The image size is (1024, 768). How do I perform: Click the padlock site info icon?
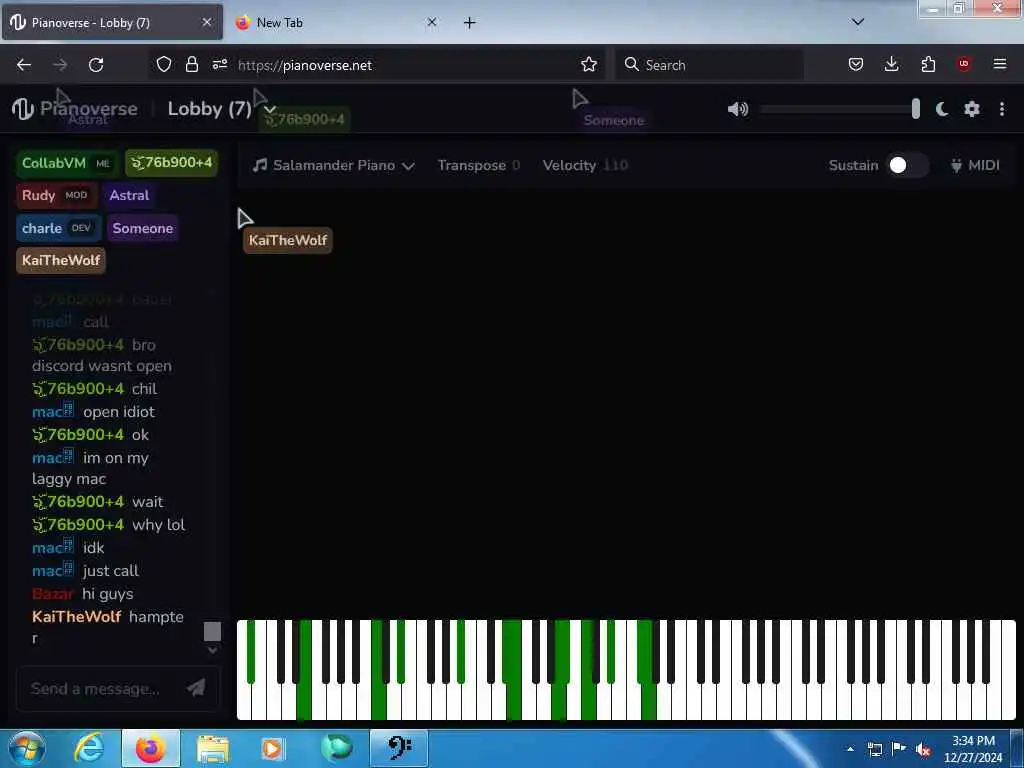click(x=191, y=65)
